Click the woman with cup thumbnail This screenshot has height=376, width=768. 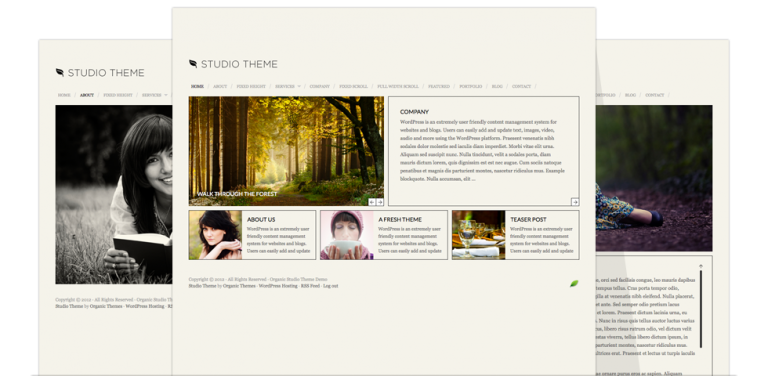coord(347,235)
